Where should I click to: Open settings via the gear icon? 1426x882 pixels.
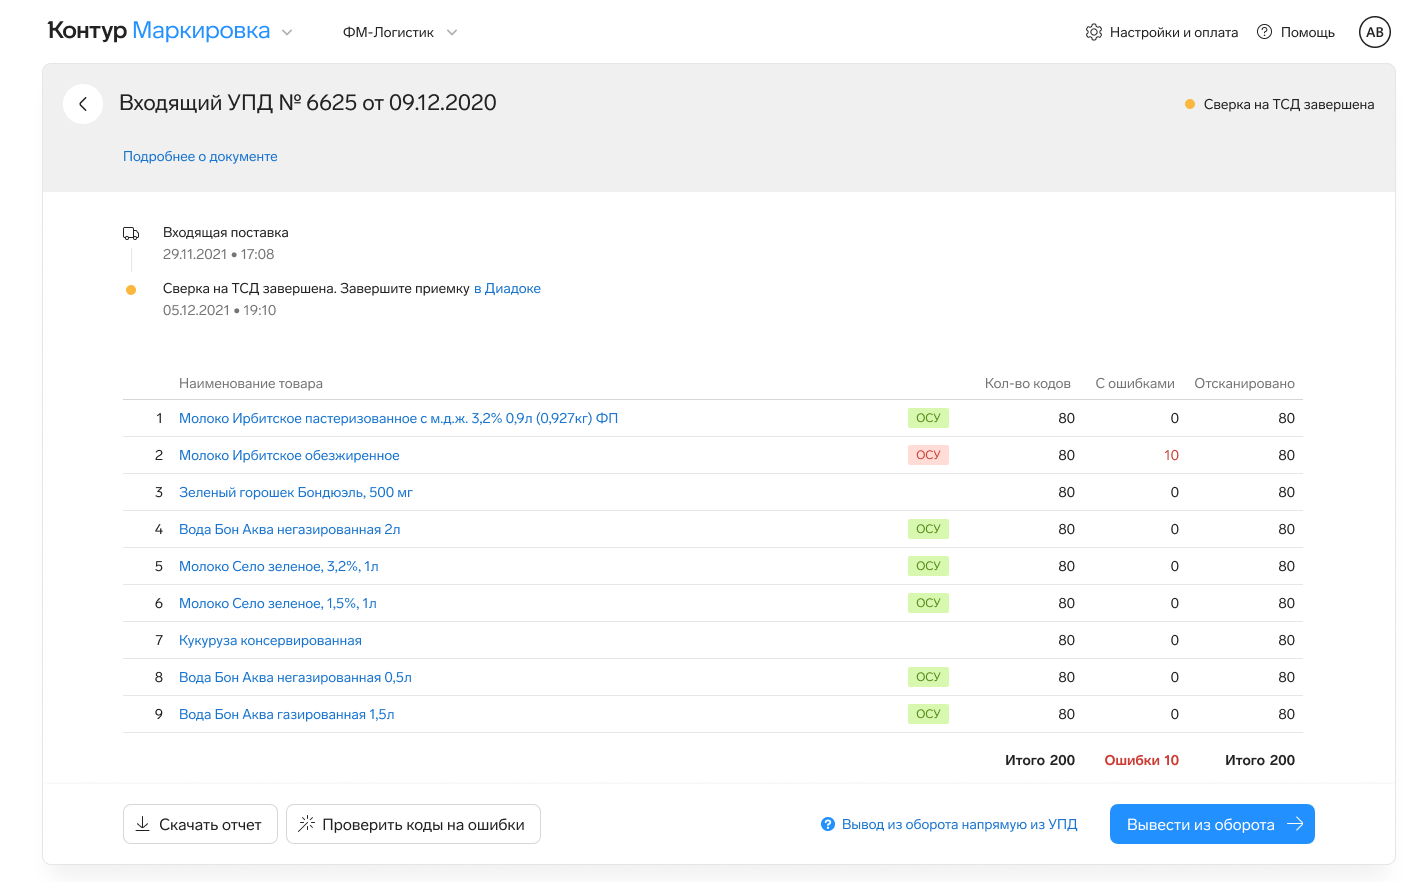pyautogui.click(x=1093, y=32)
